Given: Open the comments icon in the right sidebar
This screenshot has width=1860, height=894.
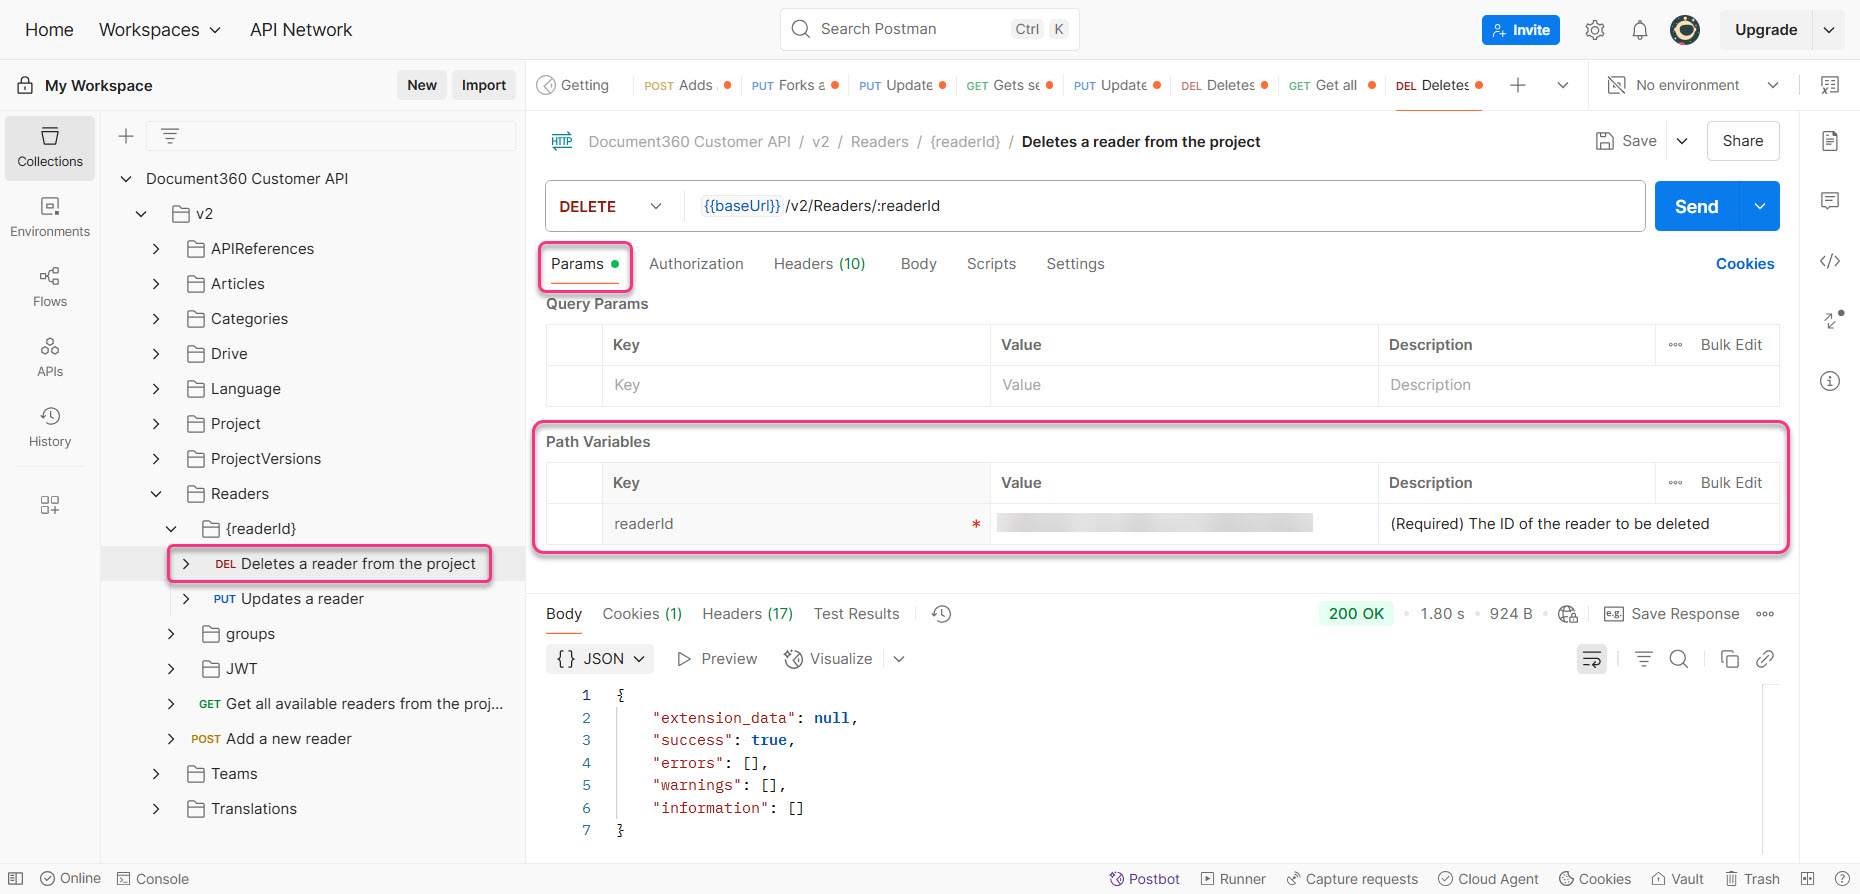Looking at the screenshot, I should 1830,201.
